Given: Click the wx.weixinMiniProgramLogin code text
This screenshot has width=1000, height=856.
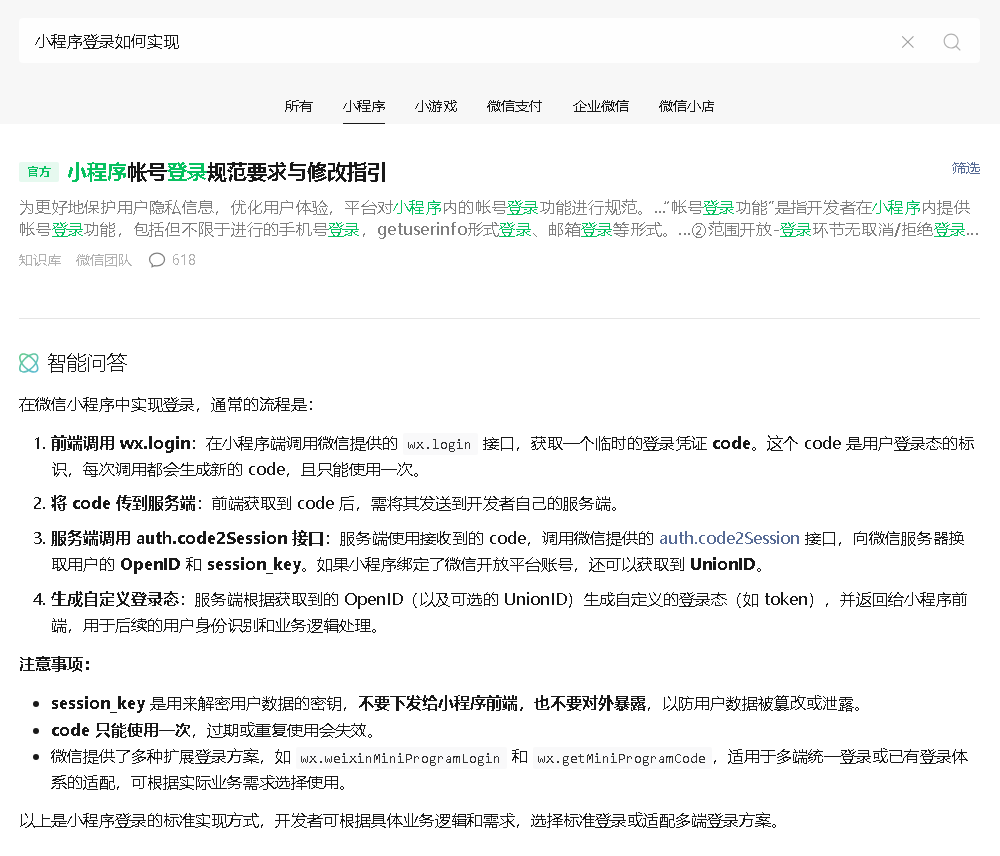Looking at the screenshot, I should click(x=400, y=758).
